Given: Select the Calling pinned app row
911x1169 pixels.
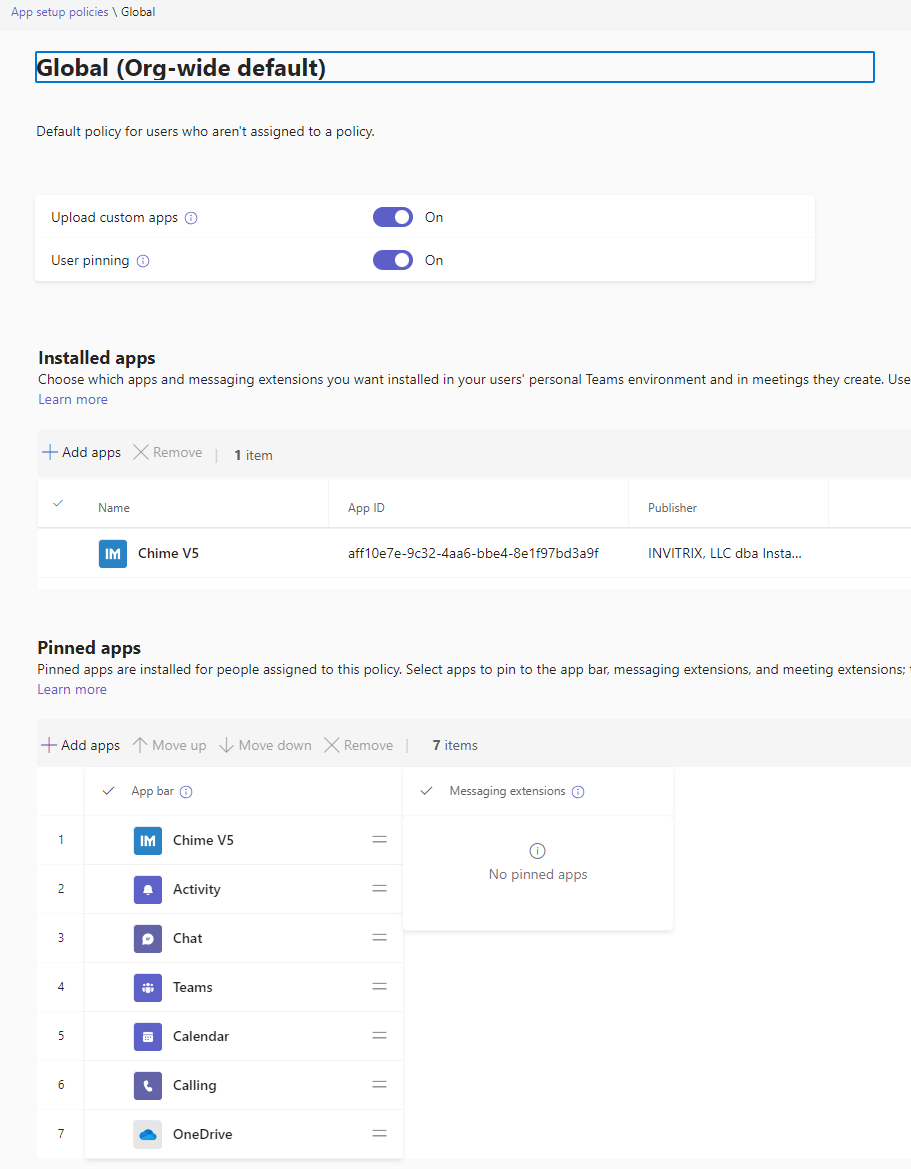Looking at the screenshot, I should (244, 1086).
